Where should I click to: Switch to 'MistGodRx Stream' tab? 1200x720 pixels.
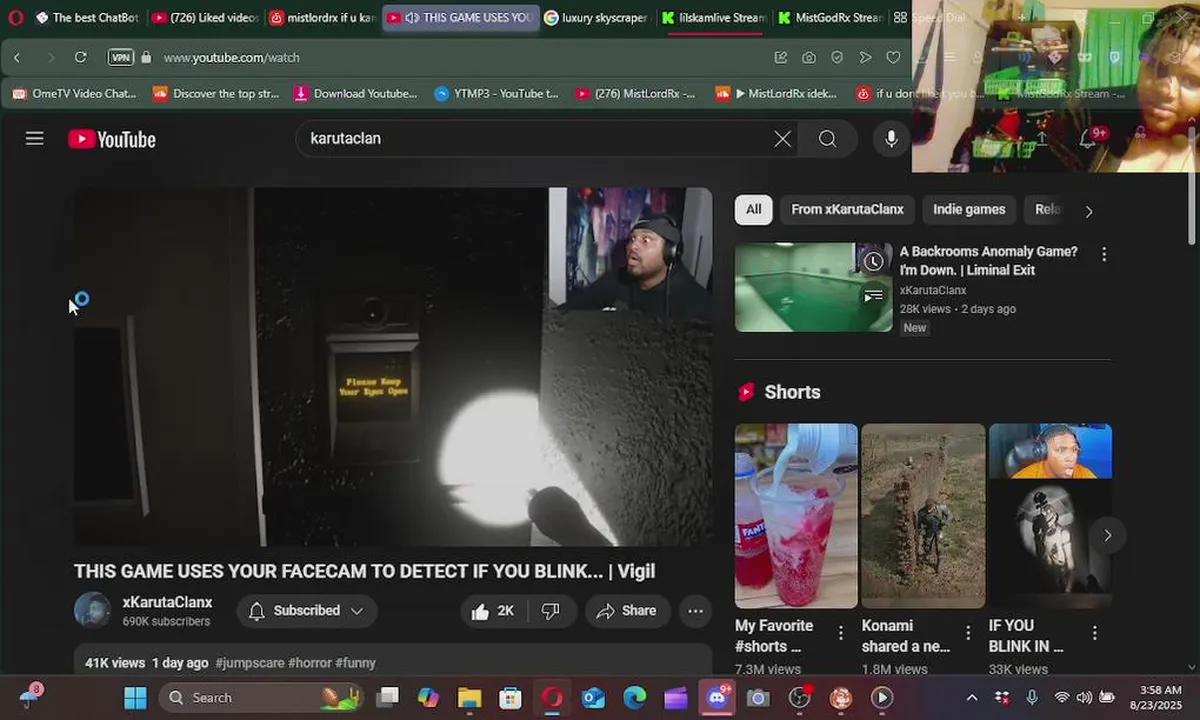831,18
